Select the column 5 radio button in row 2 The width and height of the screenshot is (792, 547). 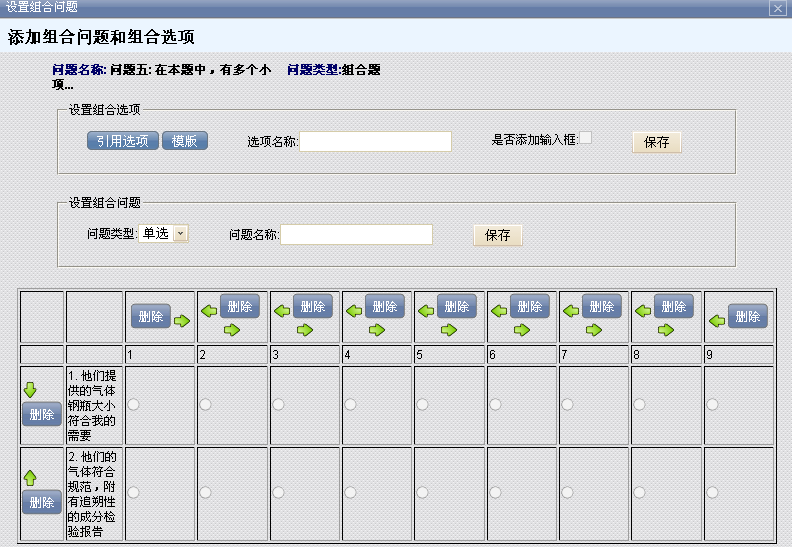(422, 492)
